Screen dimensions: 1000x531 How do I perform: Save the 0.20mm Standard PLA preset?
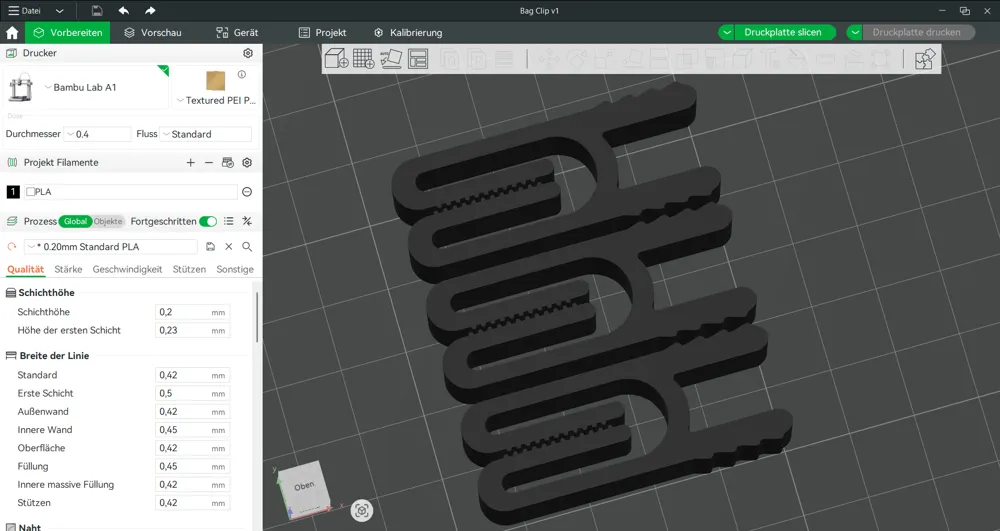(210, 247)
